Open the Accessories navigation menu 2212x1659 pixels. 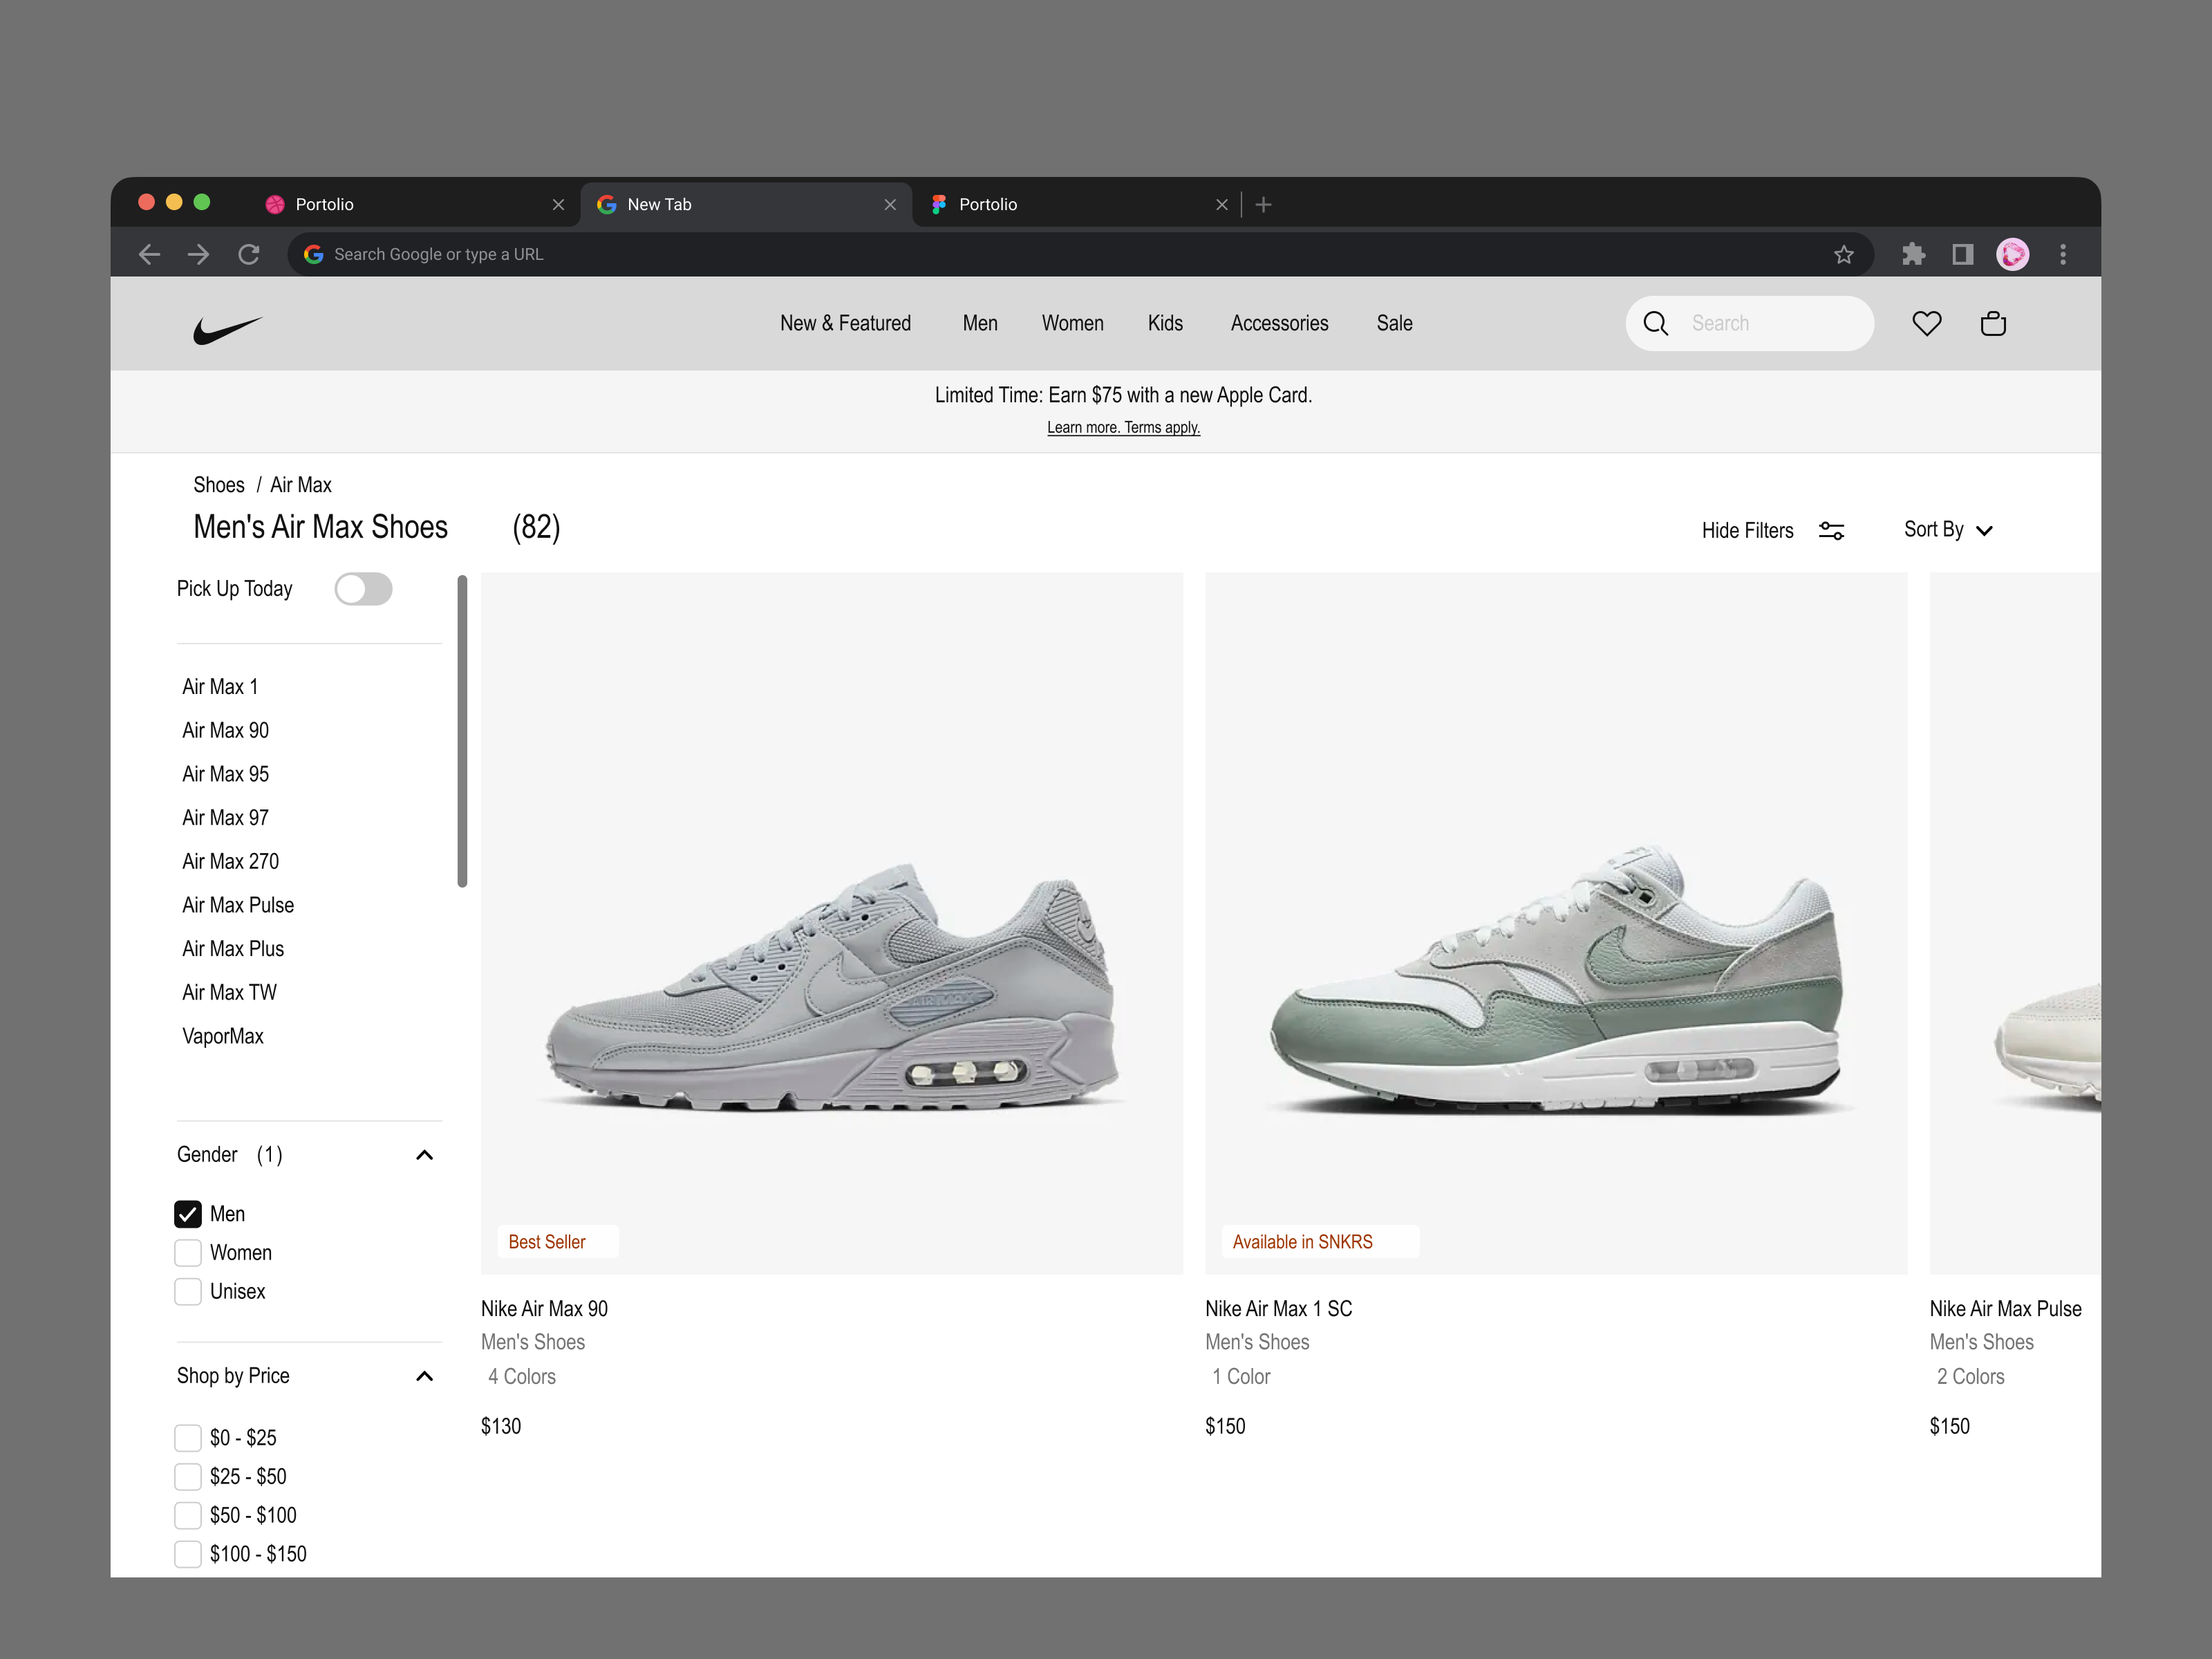tap(1279, 323)
